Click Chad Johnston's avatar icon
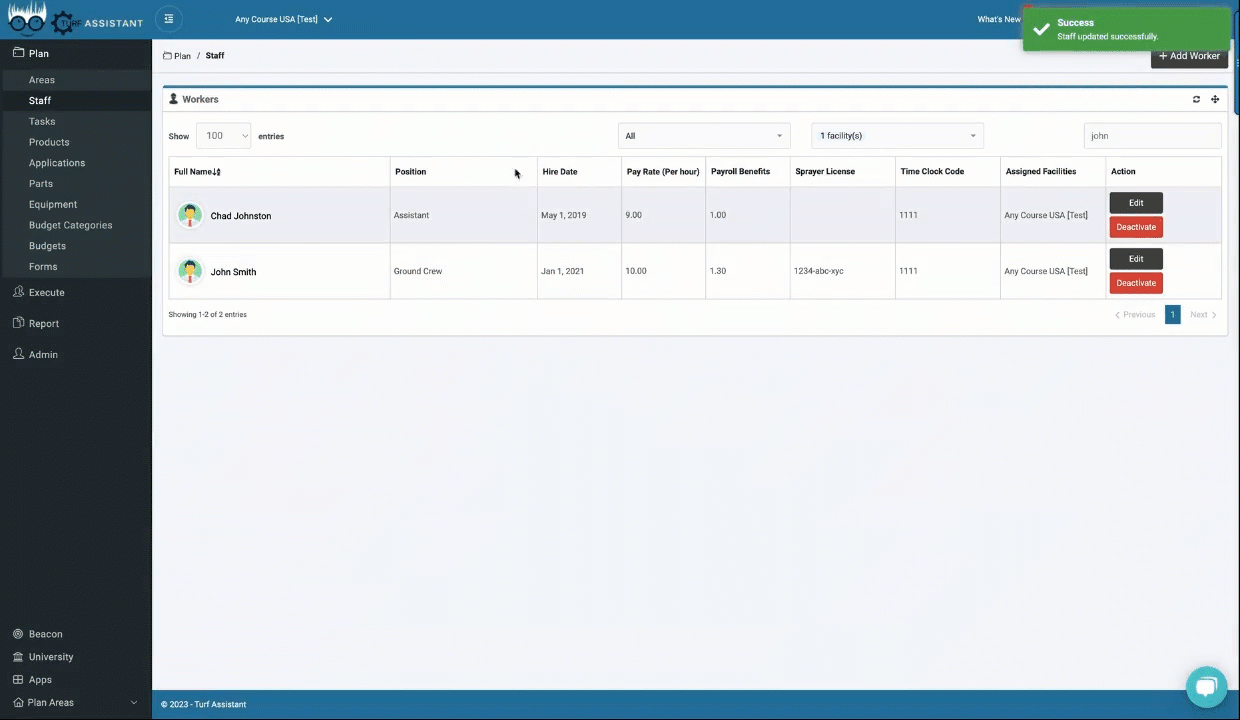Screen dimensions: 1240x720 190,215
